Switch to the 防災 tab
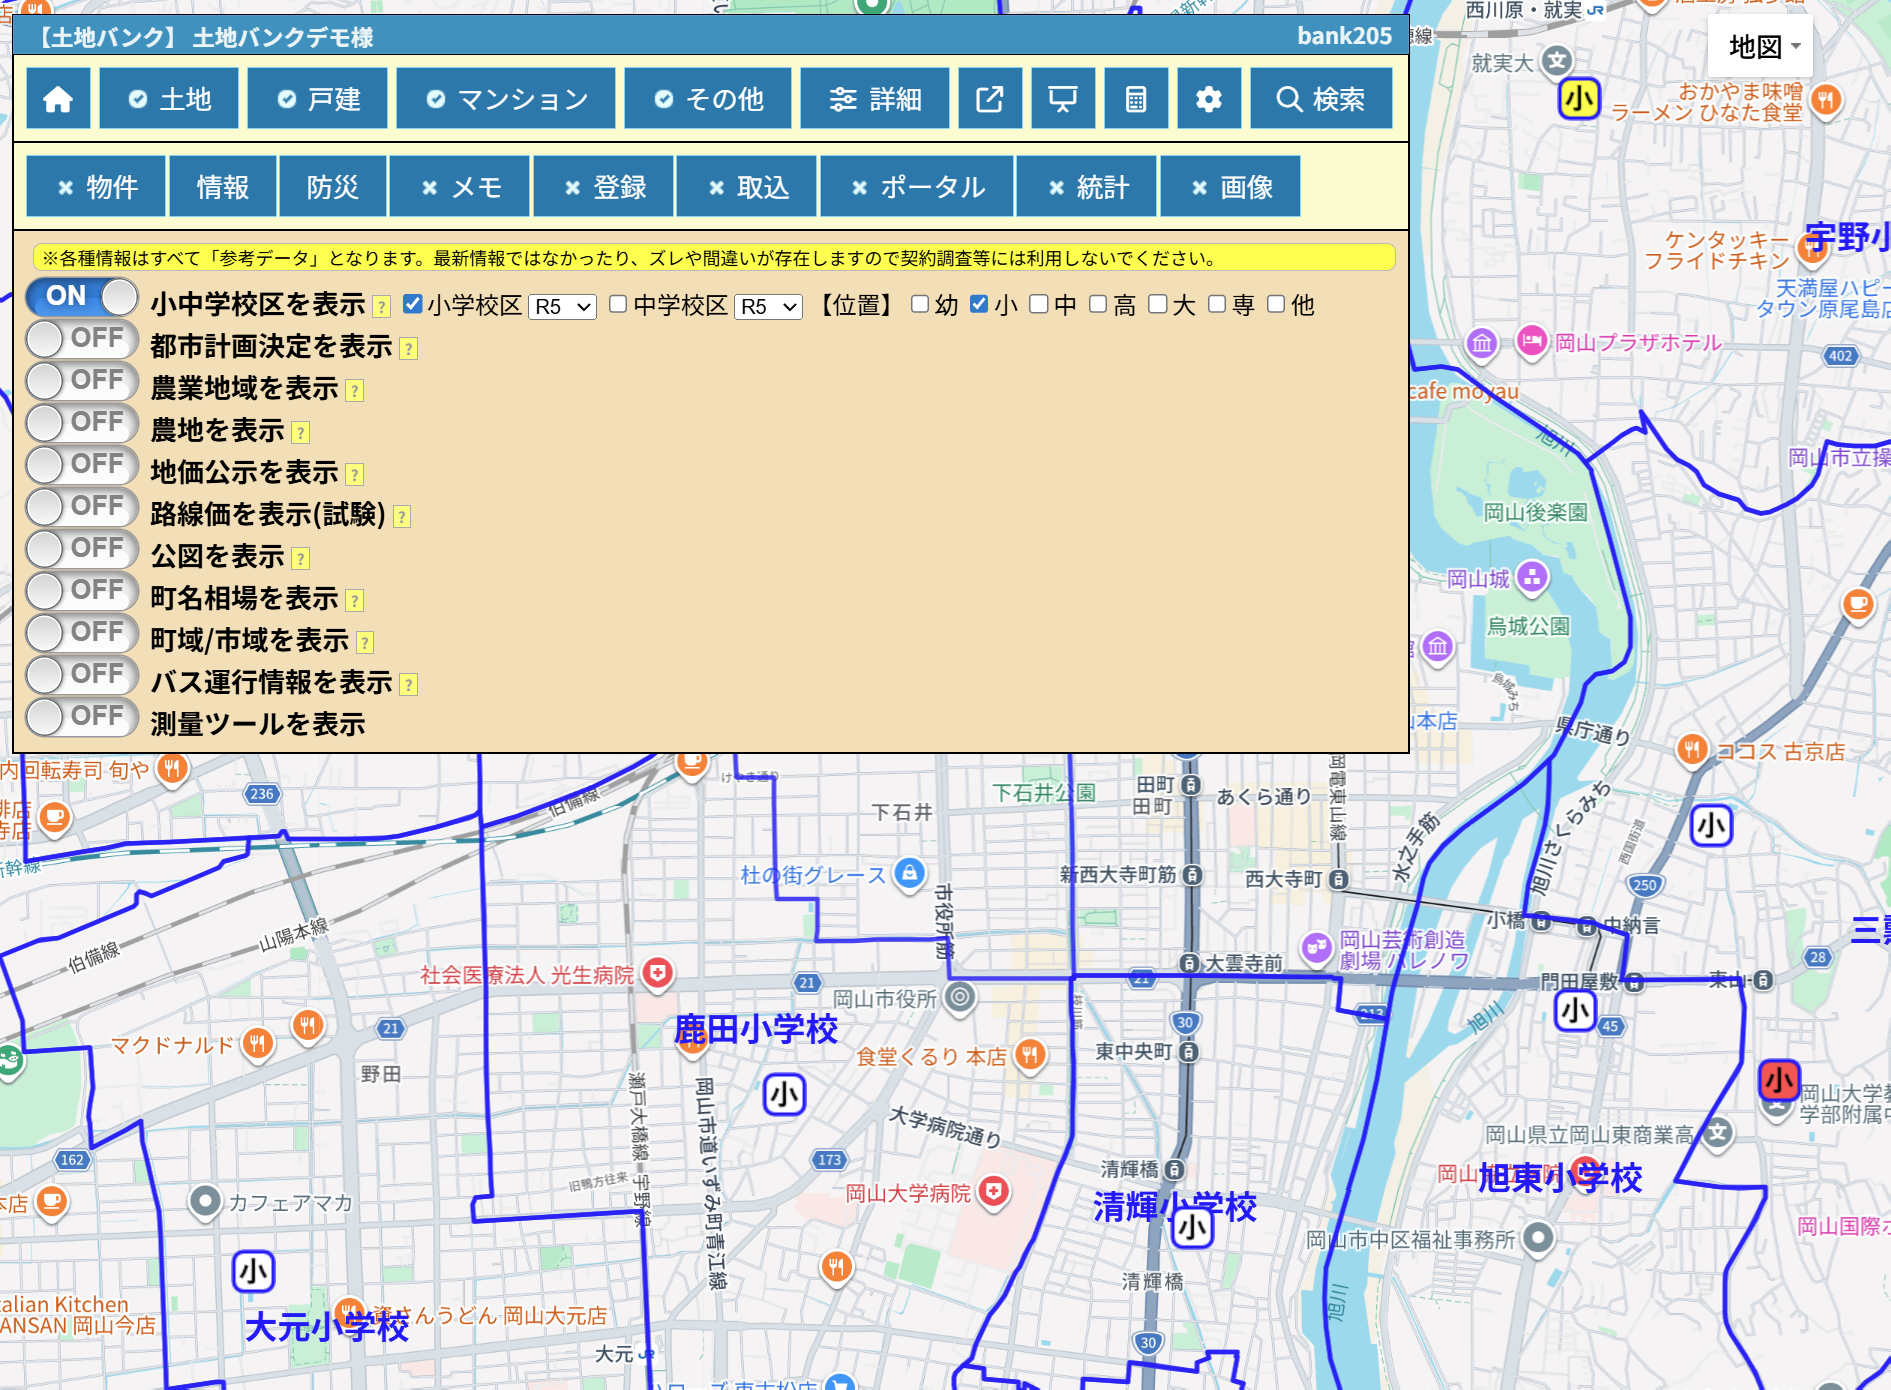The image size is (1891, 1390). (332, 187)
